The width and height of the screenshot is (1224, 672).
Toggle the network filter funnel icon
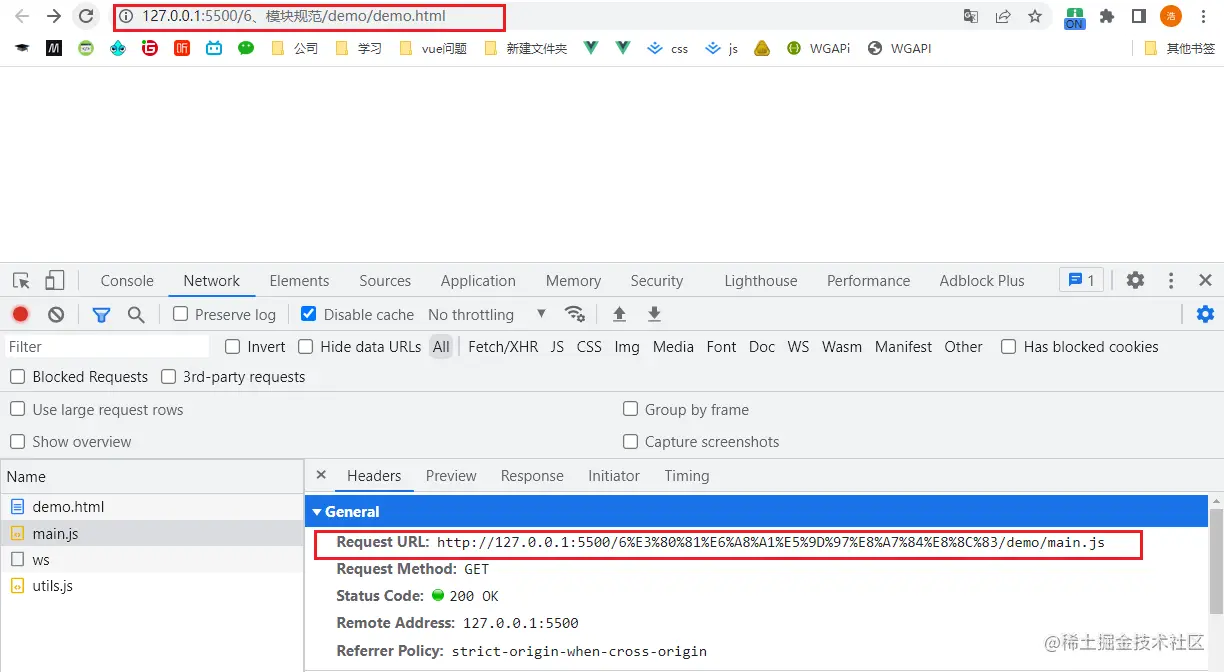101,314
